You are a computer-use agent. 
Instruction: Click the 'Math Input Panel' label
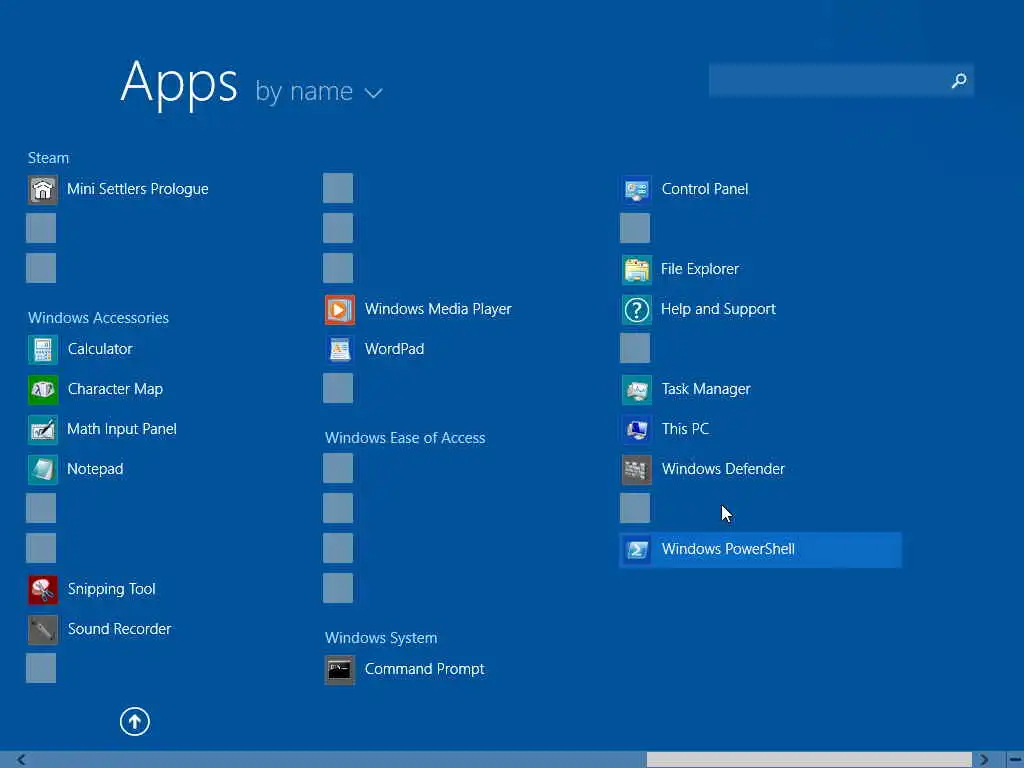click(121, 429)
